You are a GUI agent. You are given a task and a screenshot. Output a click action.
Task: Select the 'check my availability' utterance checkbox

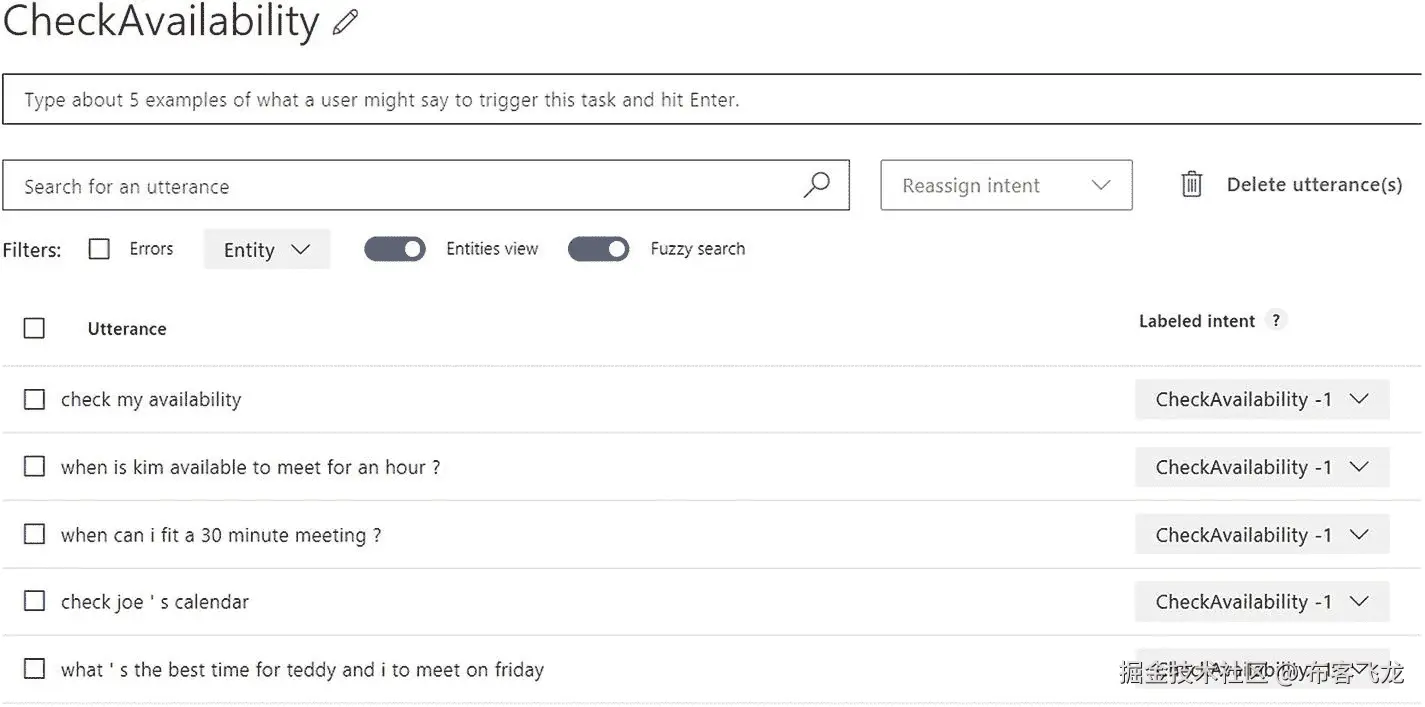click(34, 399)
